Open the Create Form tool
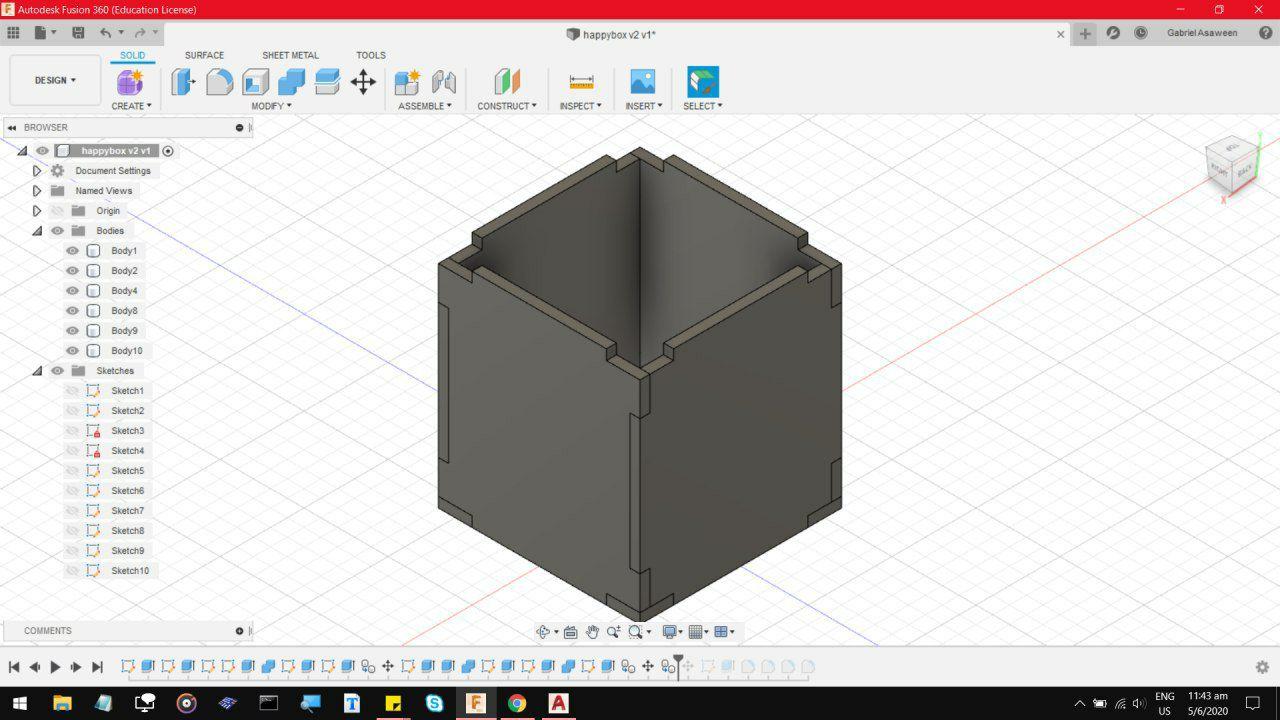This screenshot has width=1280, height=720. [131, 82]
